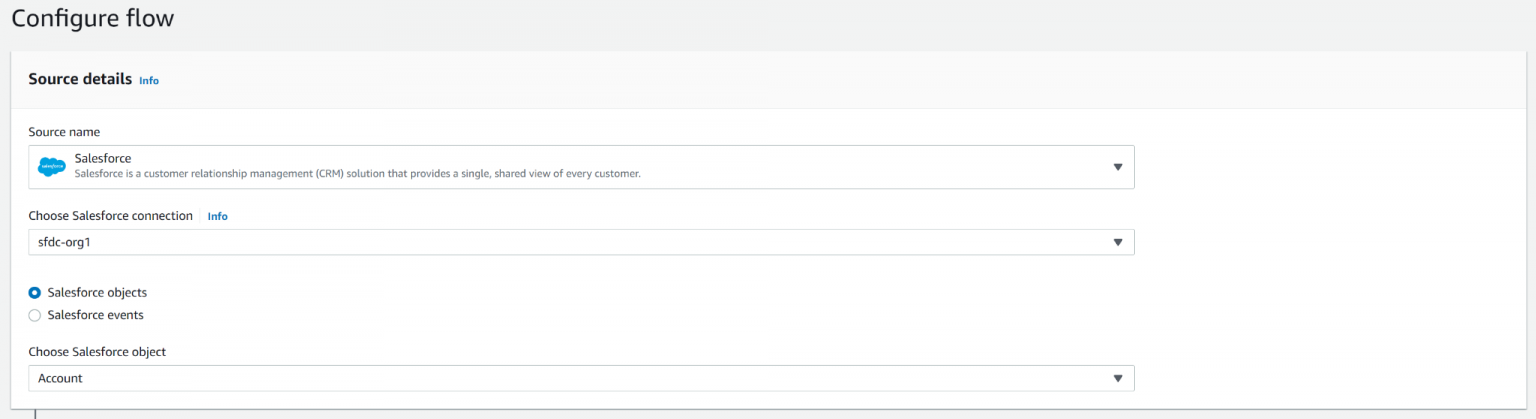Viewport: 1536px width, 419px height.
Task: Click the Source name field label
Action: point(64,132)
